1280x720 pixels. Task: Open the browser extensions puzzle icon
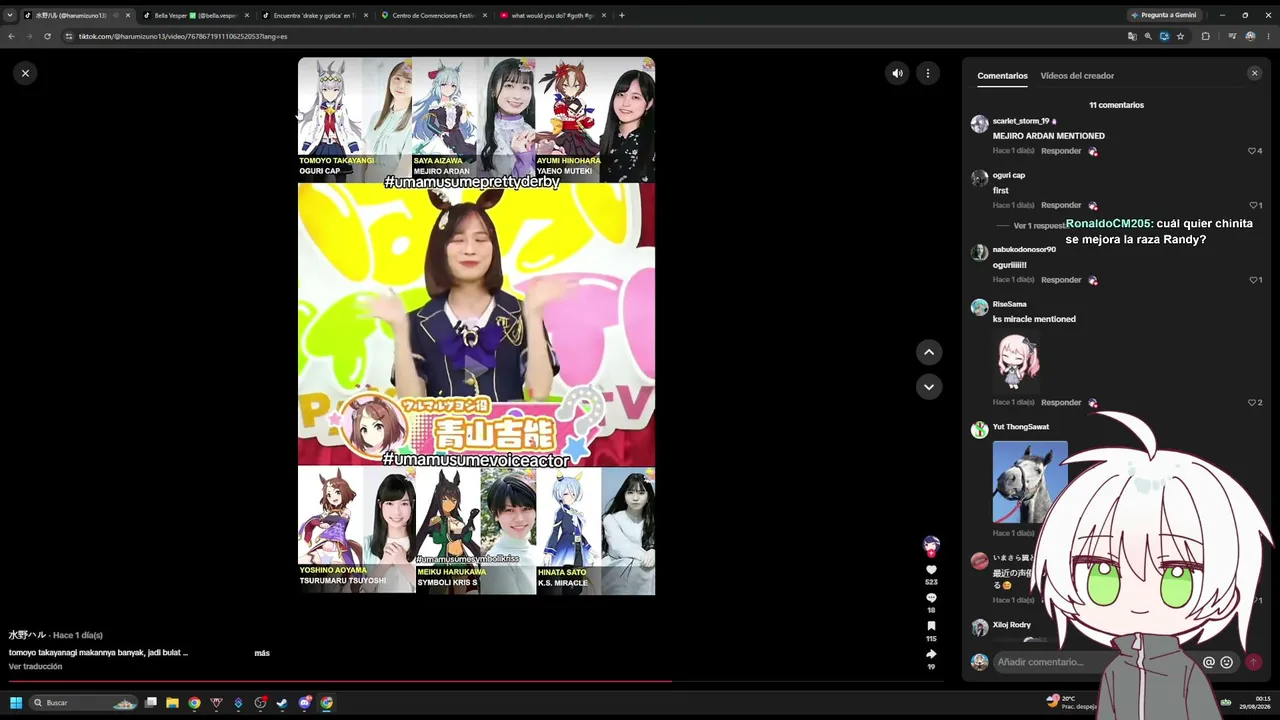pos(1205,36)
